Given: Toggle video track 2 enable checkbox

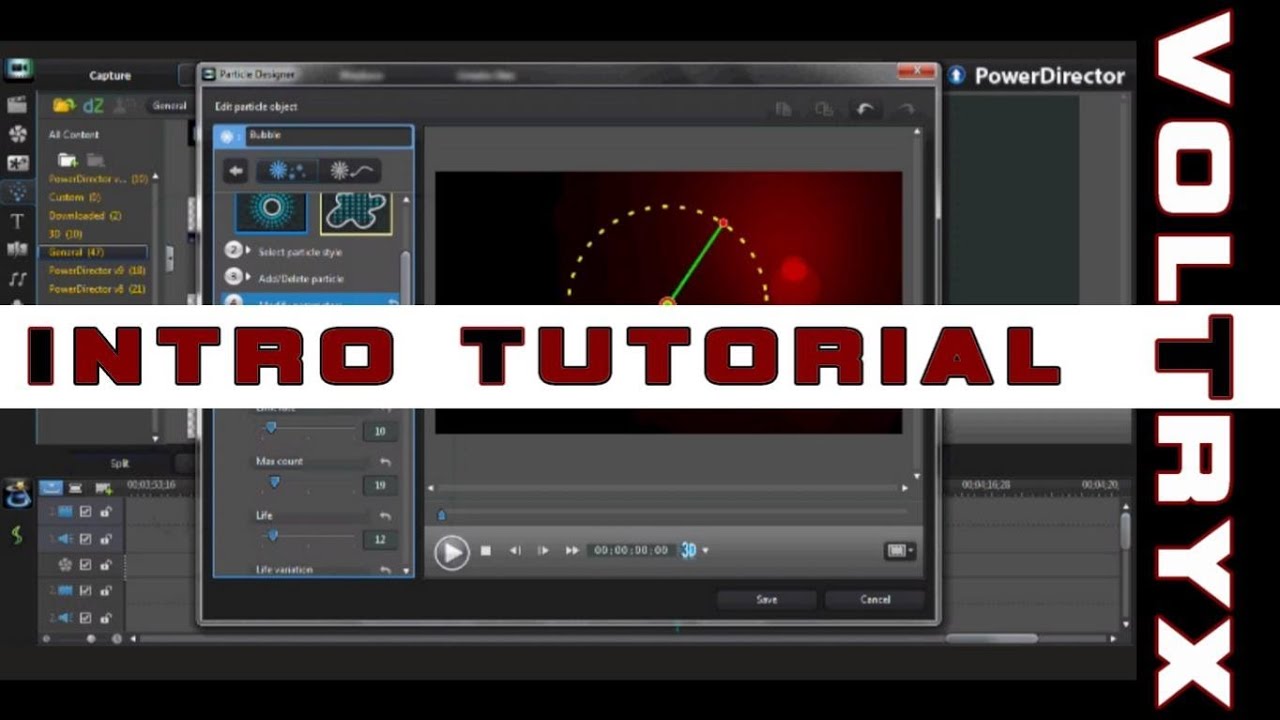Looking at the screenshot, I should click(86, 592).
